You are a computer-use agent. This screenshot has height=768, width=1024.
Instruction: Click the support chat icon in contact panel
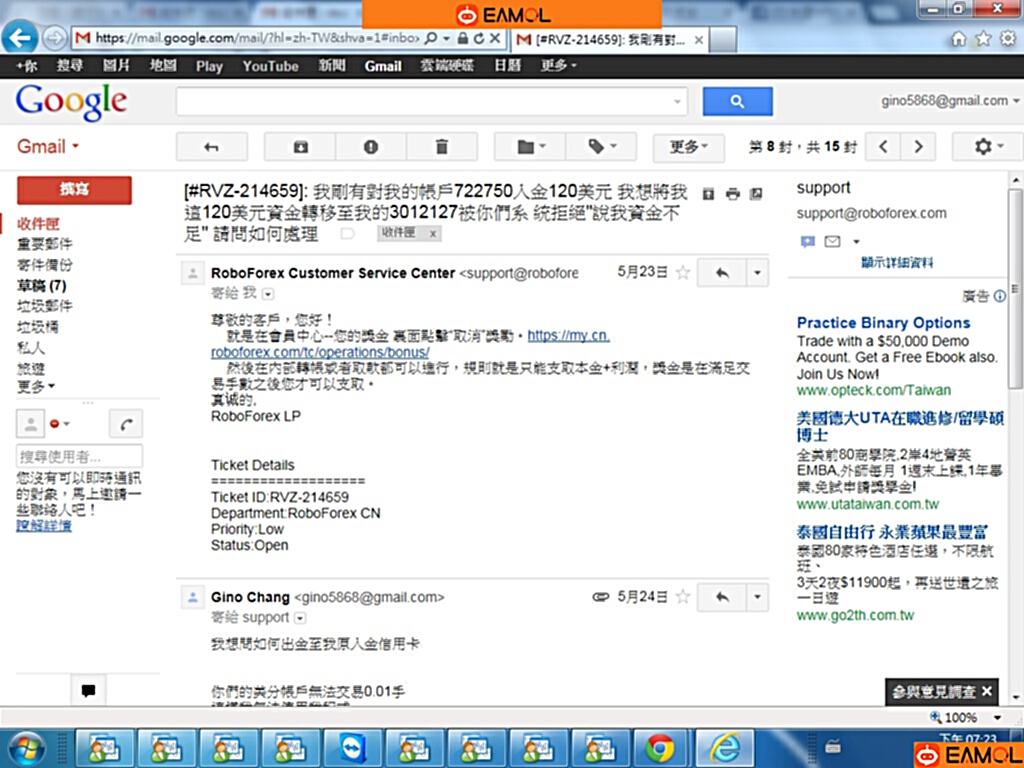[x=808, y=242]
